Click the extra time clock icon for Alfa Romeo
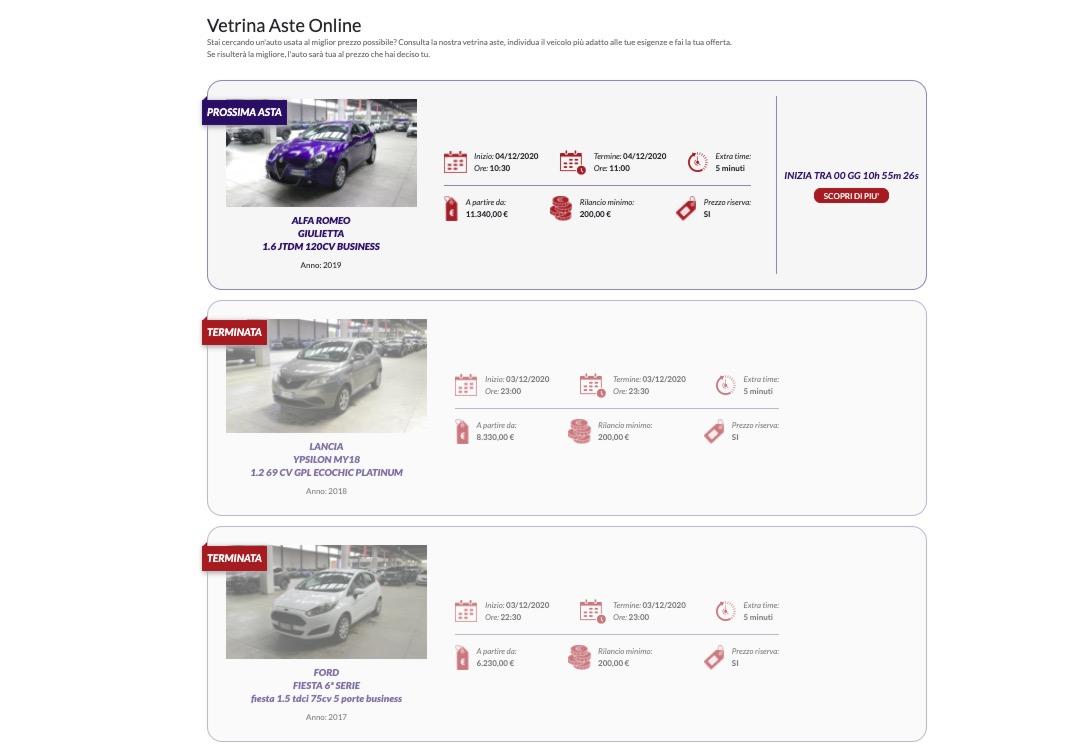1070x748 pixels. click(697, 162)
